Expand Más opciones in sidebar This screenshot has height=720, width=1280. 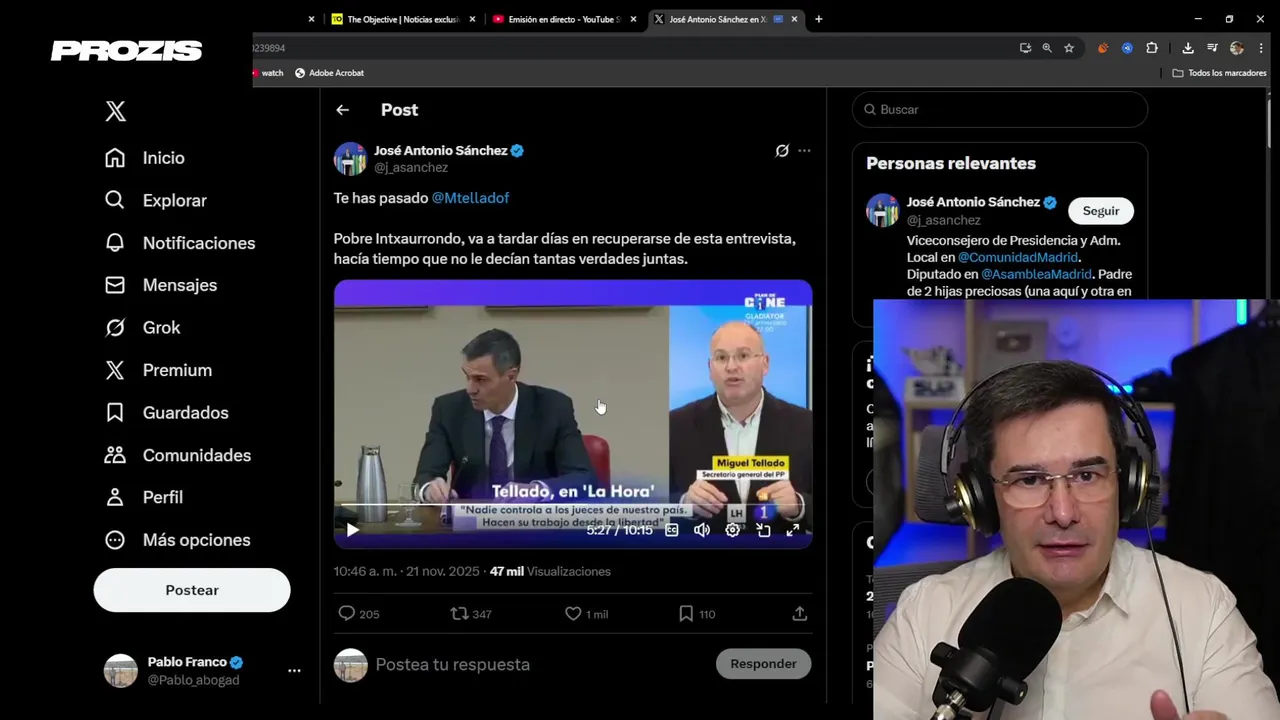coord(178,540)
